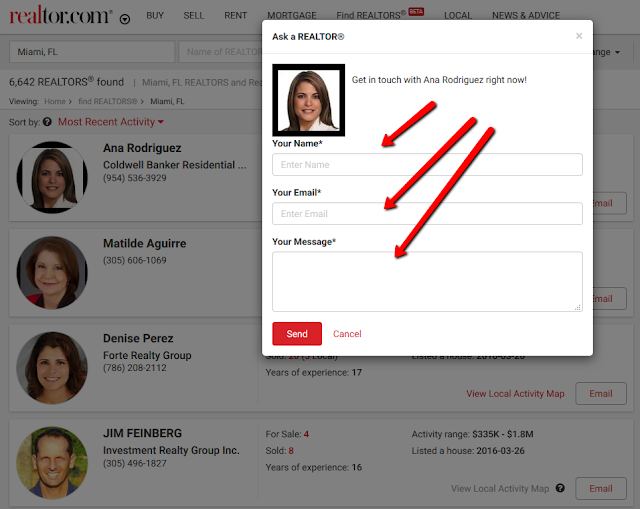Click phone number (305) 606-1069
The height and width of the screenshot is (509, 640).
(x=135, y=260)
